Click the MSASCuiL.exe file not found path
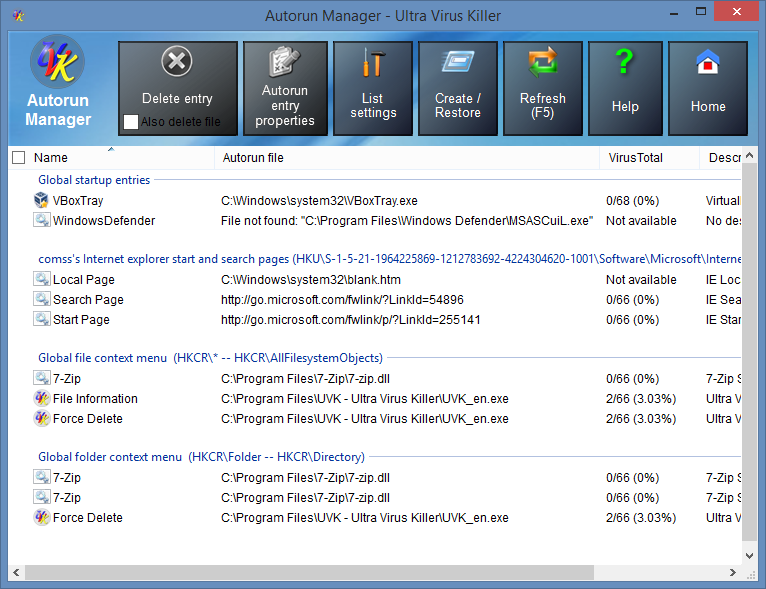Viewport: 766px width, 589px height. pos(406,221)
